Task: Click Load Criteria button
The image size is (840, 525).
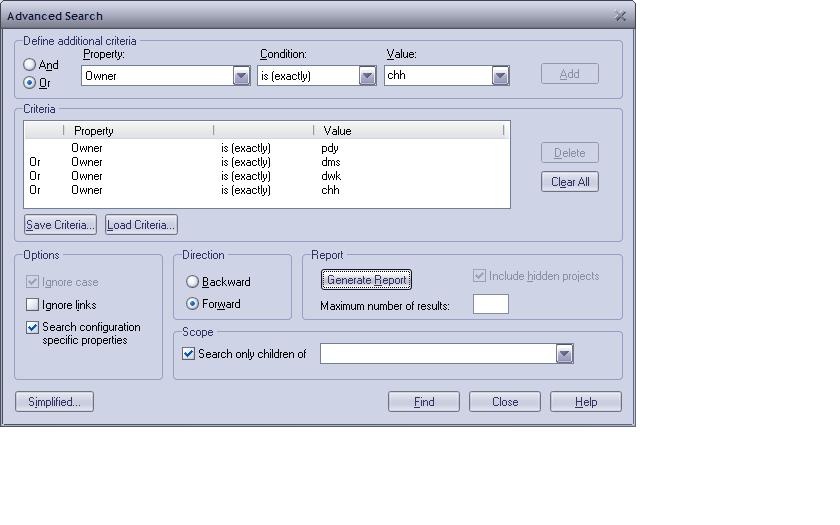Action: pos(141,225)
